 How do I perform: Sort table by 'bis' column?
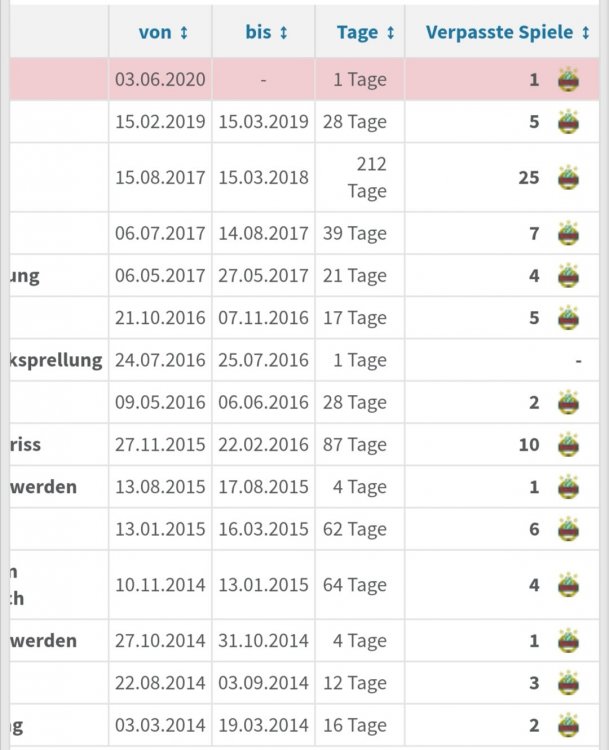tap(266, 33)
